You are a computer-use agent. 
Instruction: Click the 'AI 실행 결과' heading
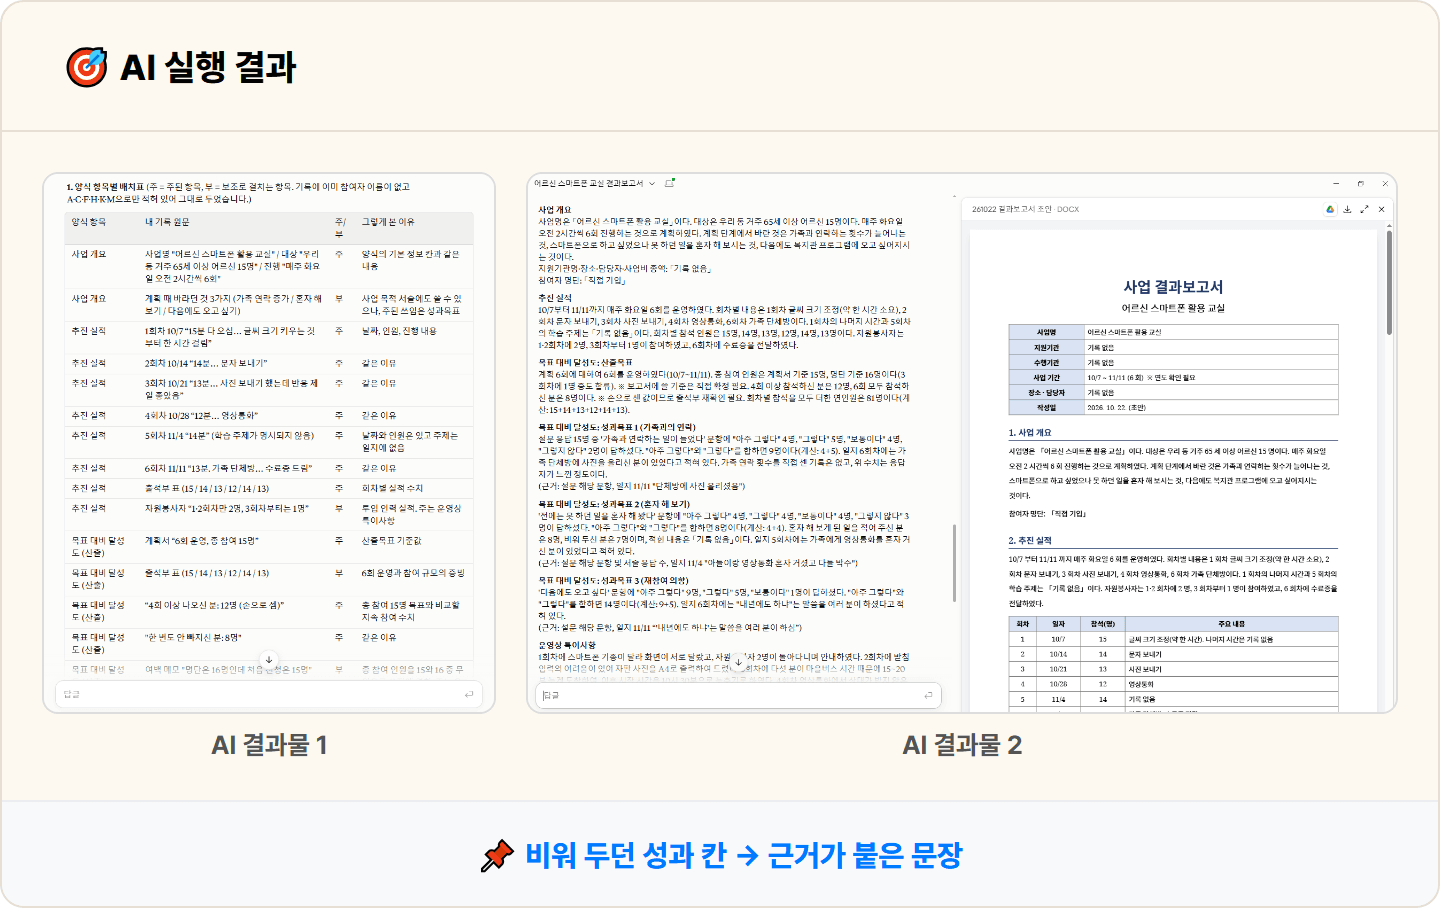(208, 67)
